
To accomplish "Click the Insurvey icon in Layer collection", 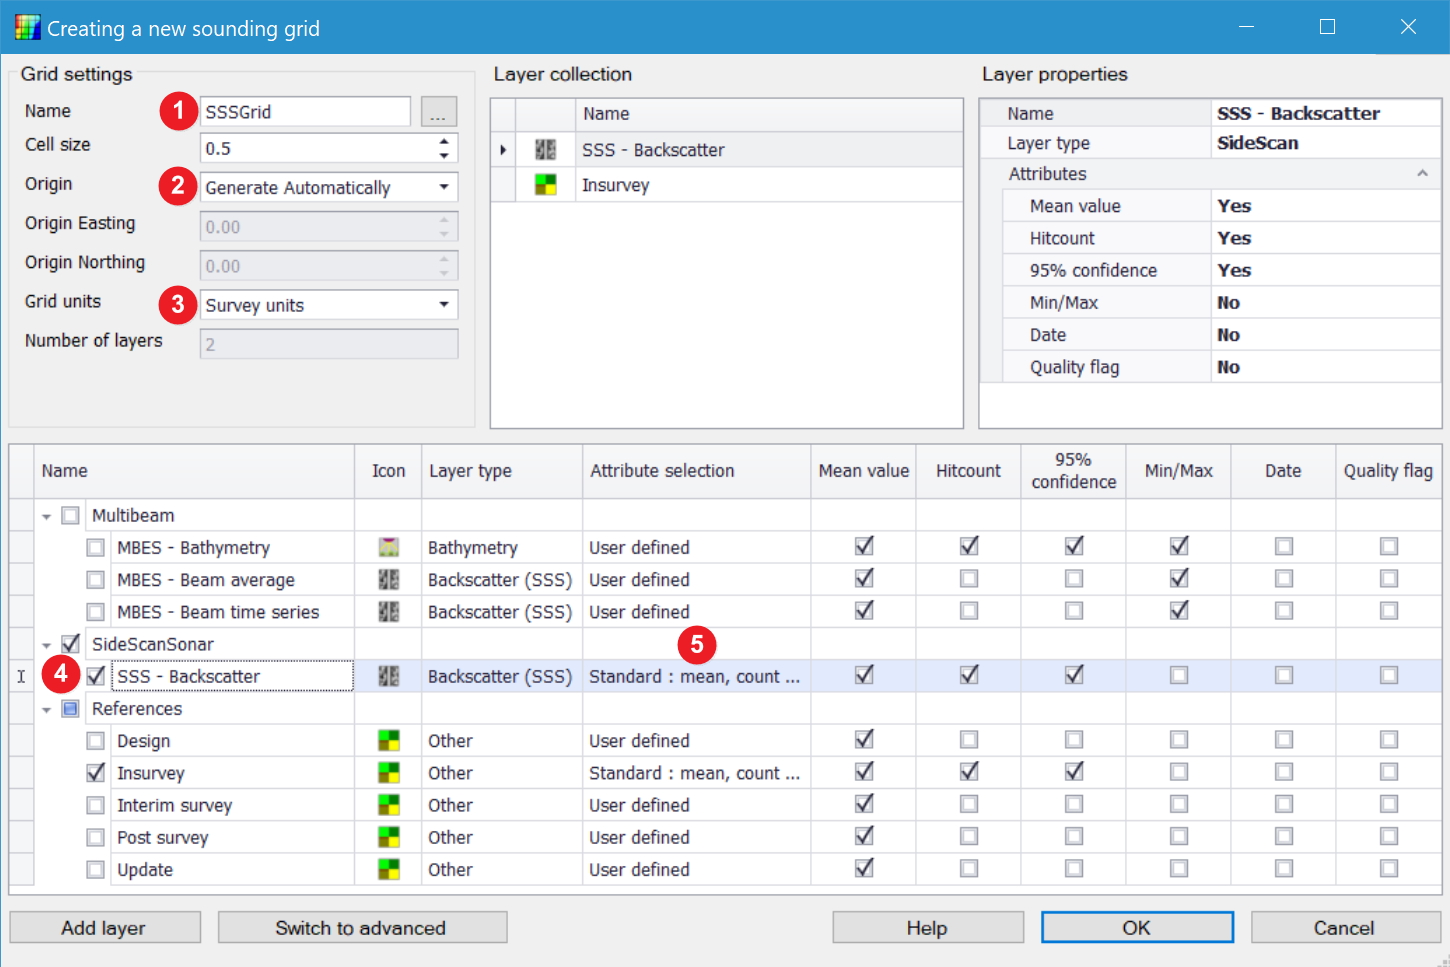I will (x=545, y=185).
